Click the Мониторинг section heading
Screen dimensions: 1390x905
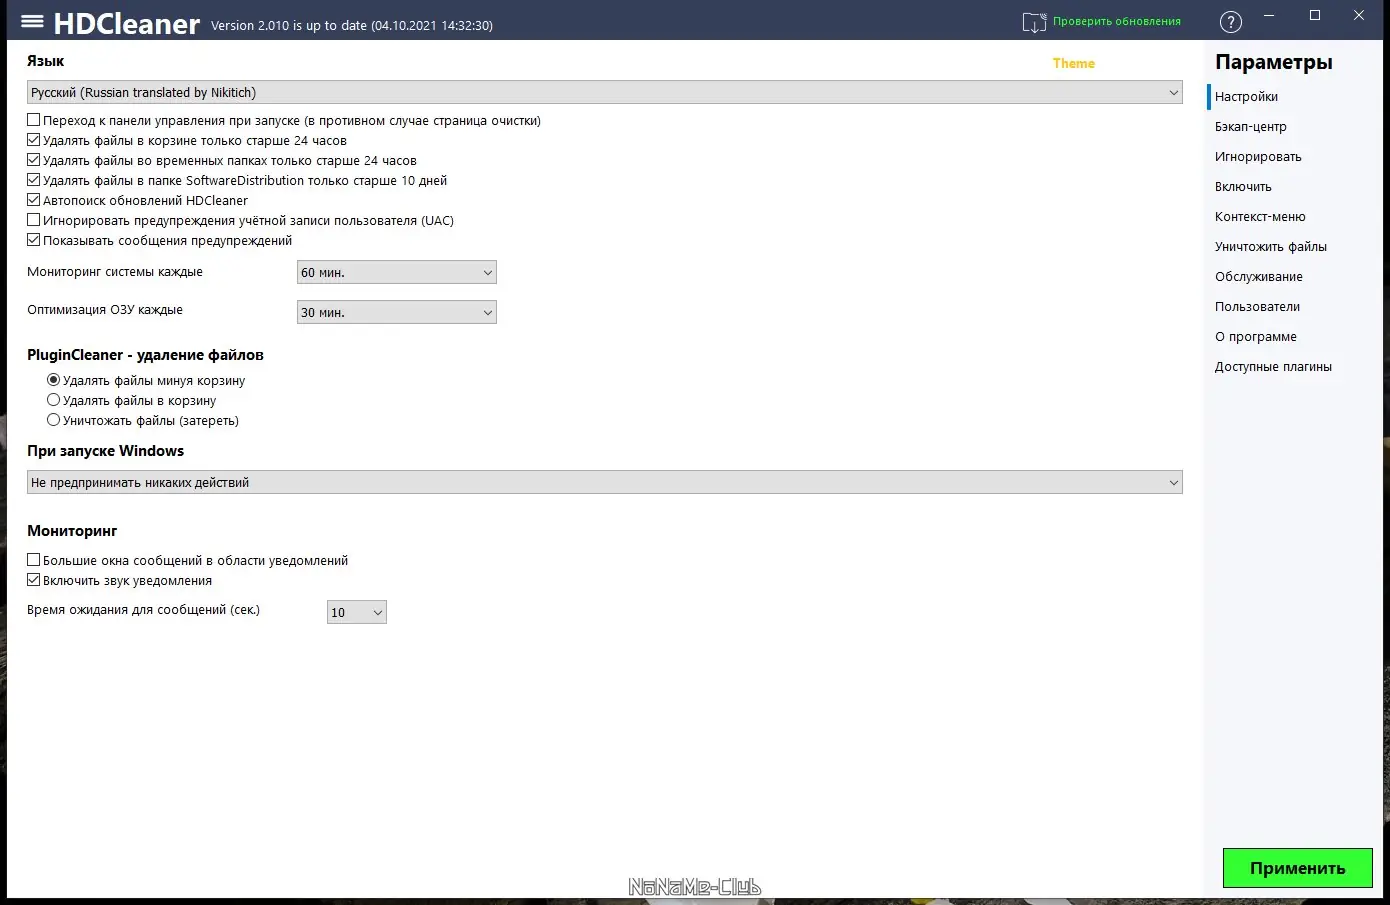[x=72, y=531]
